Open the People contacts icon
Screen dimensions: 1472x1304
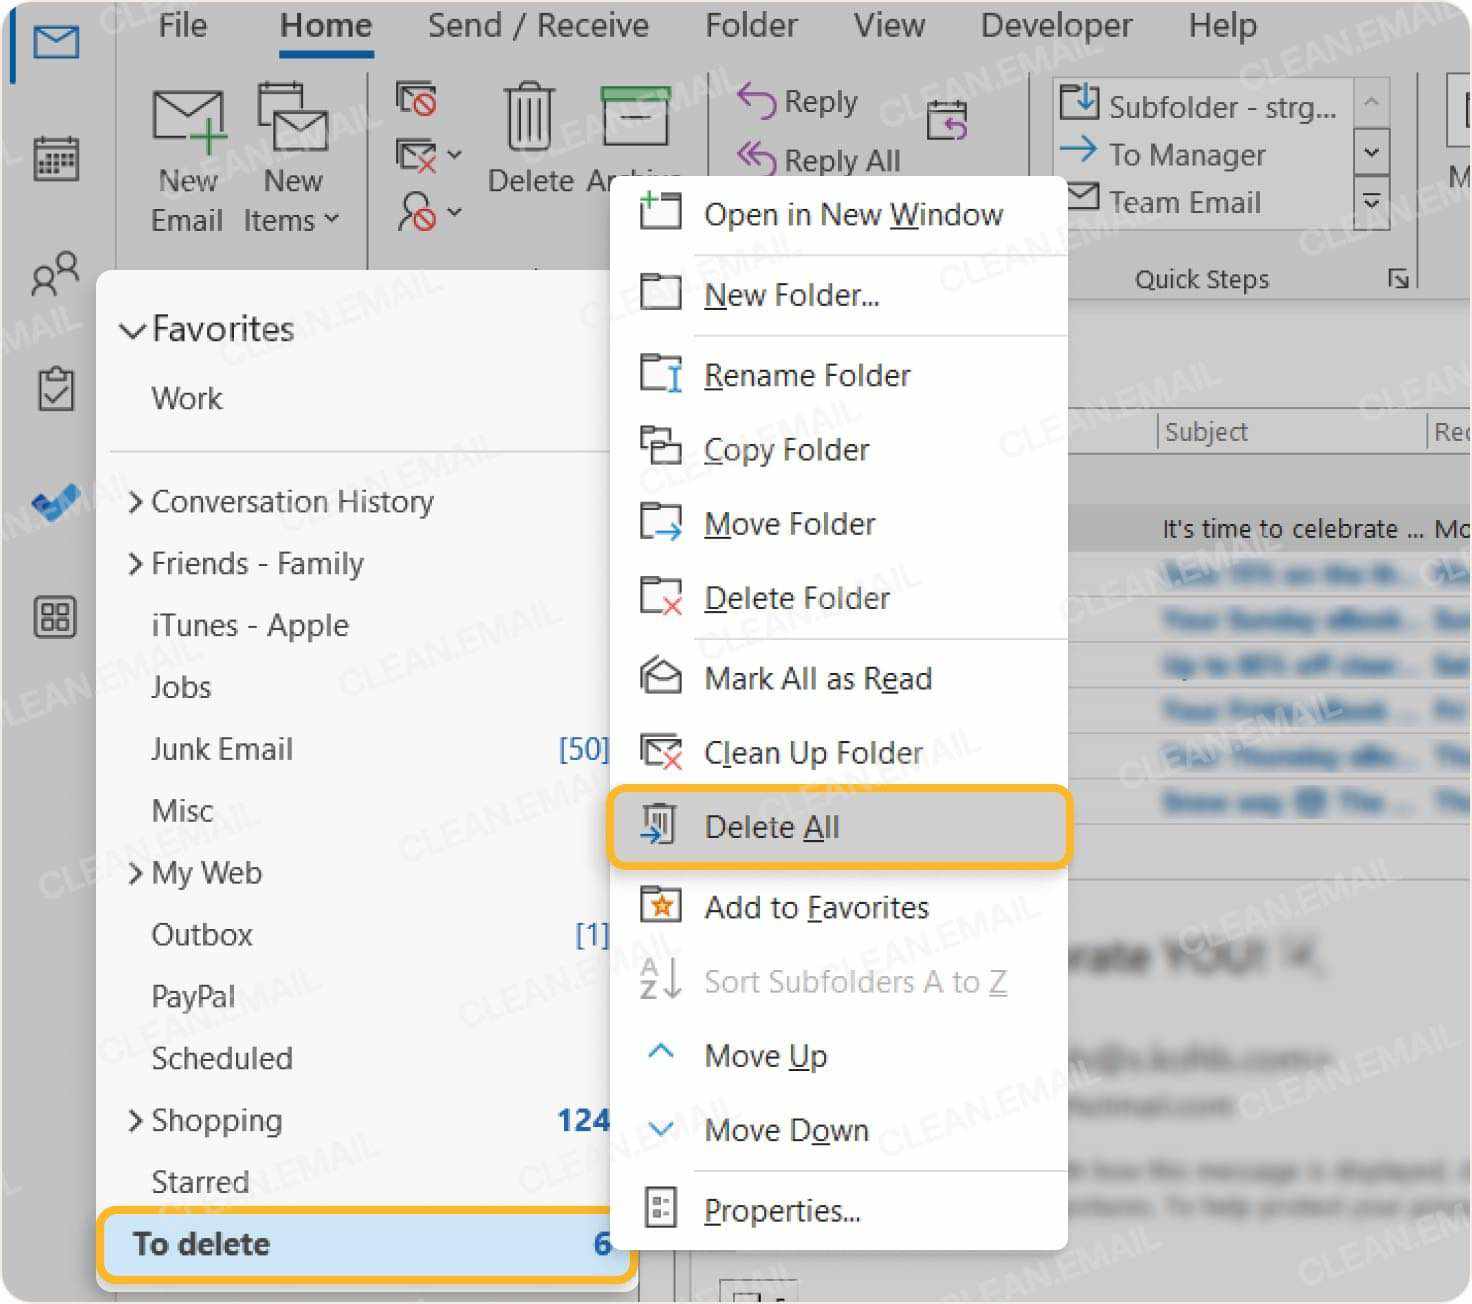pos(55,273)
